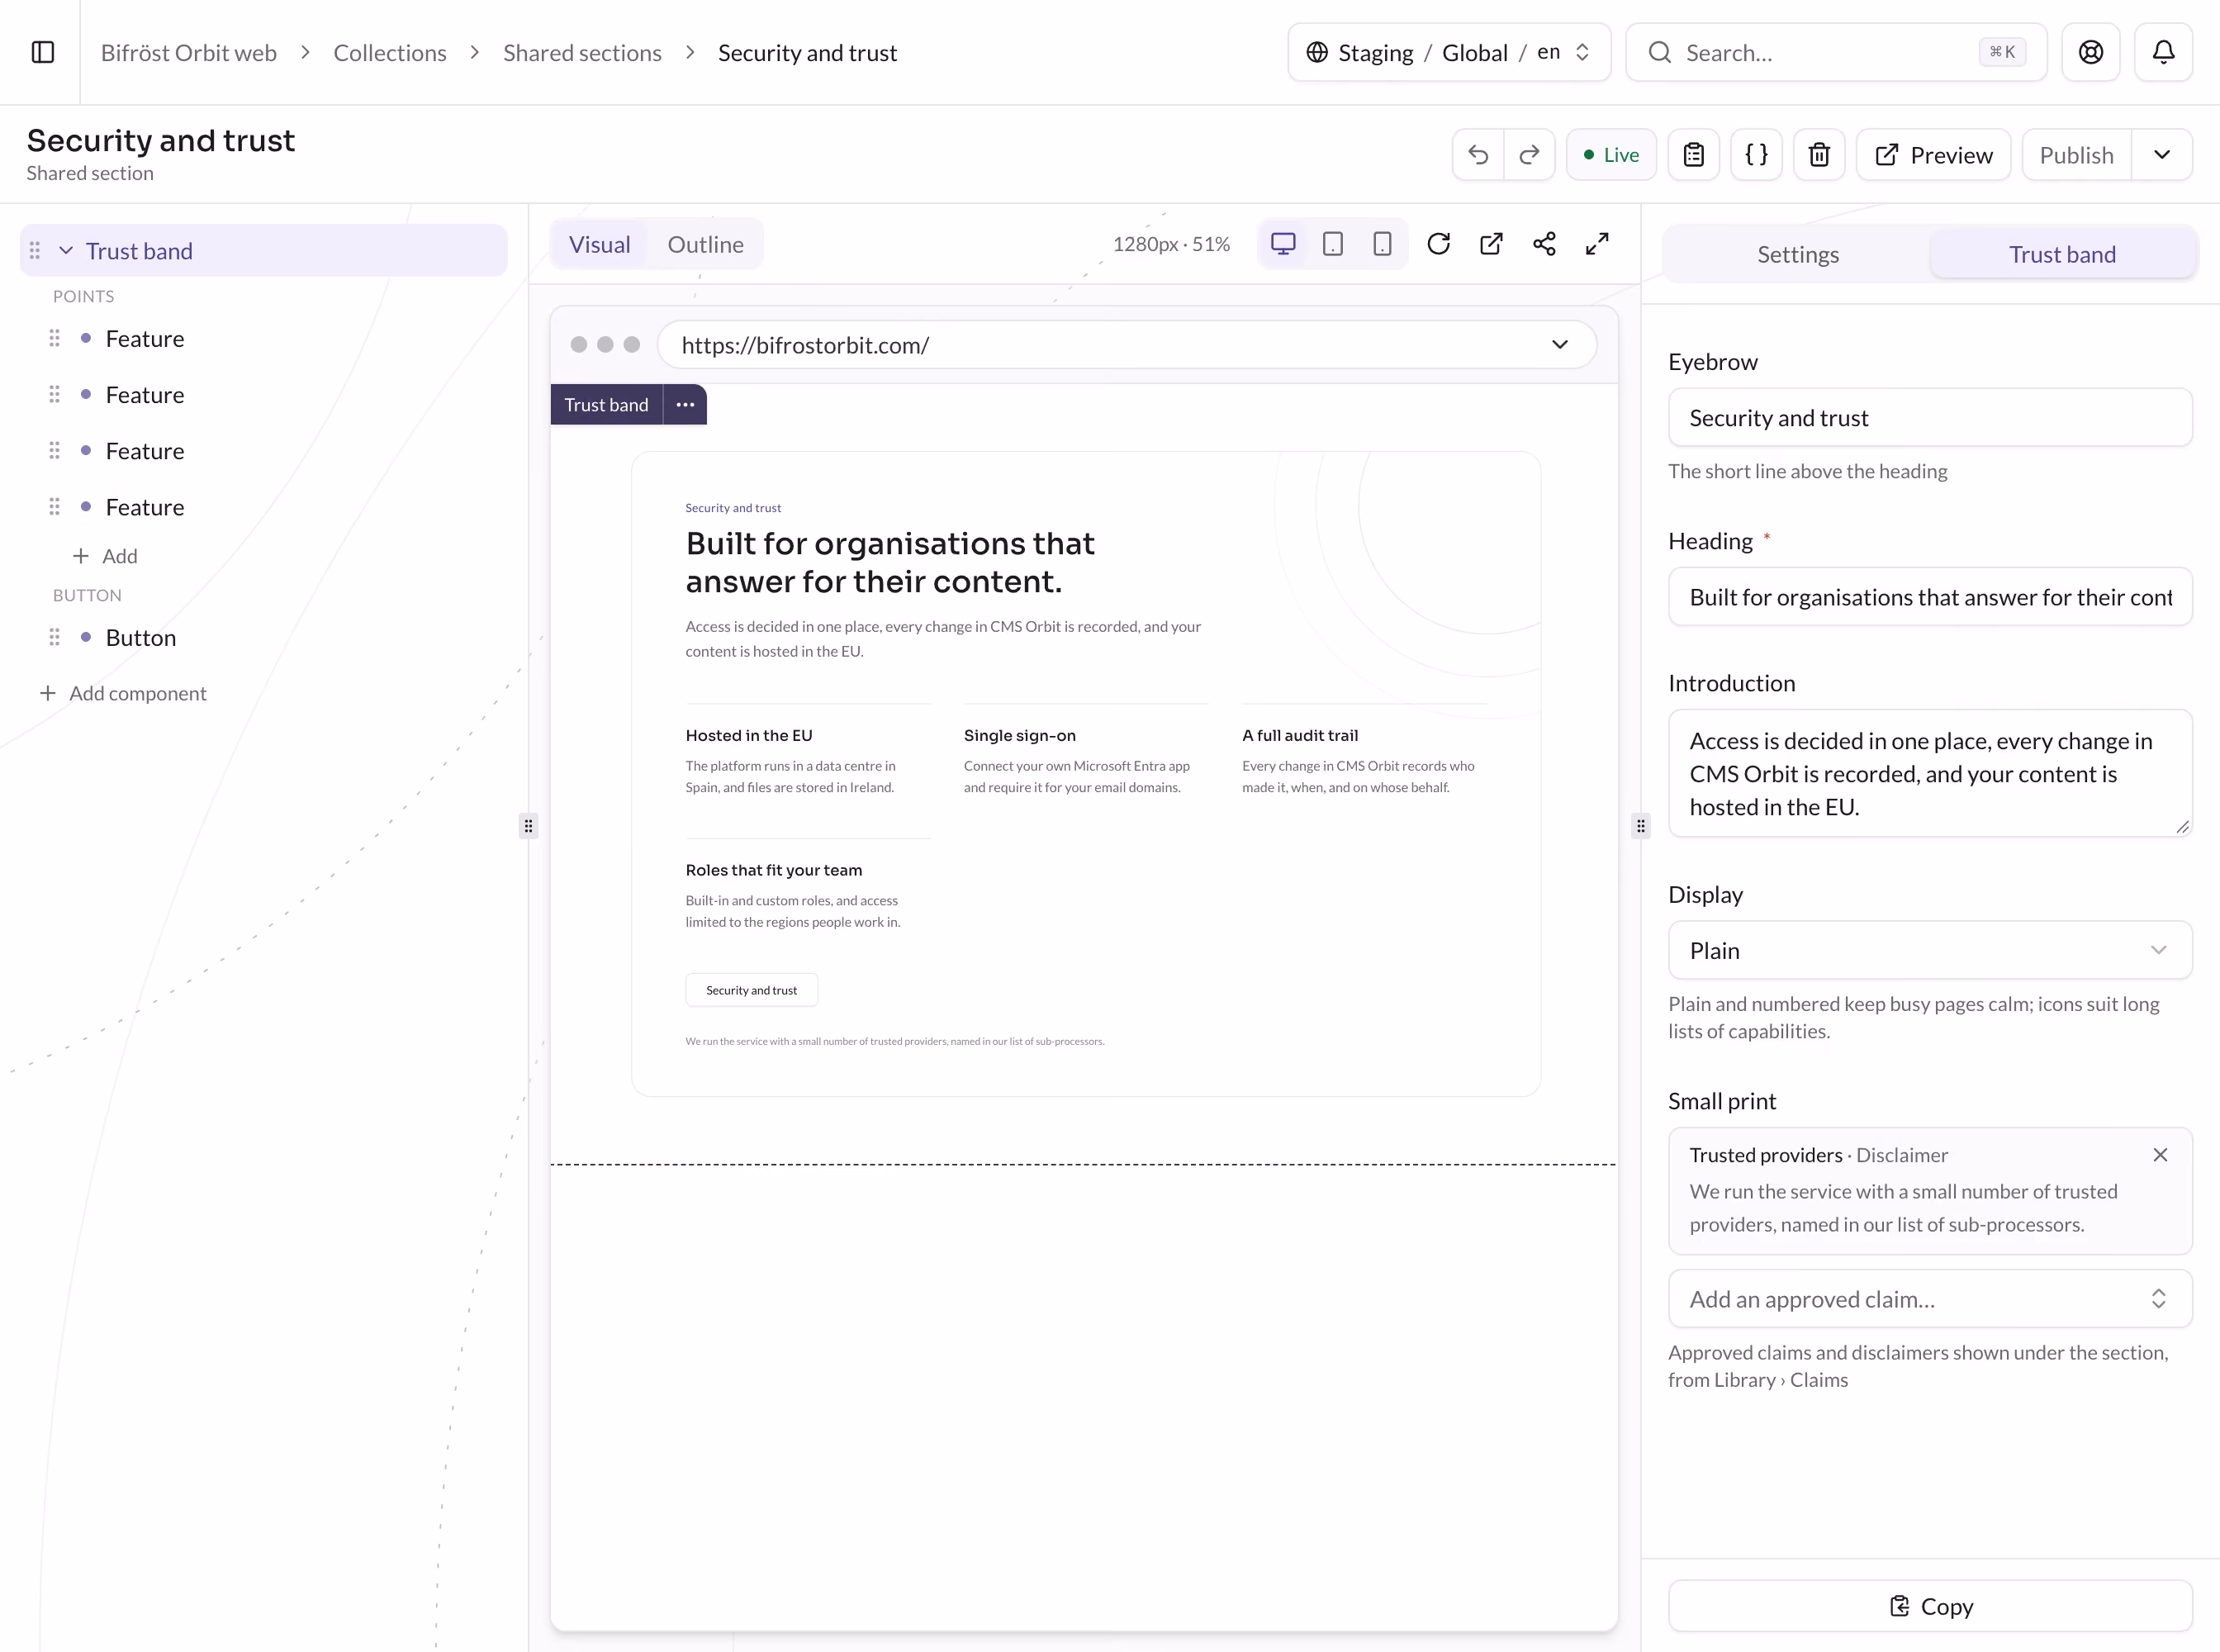Screen dimensions: 2220x1652
Task: Focus the Search field
Action: (1836, 52)
